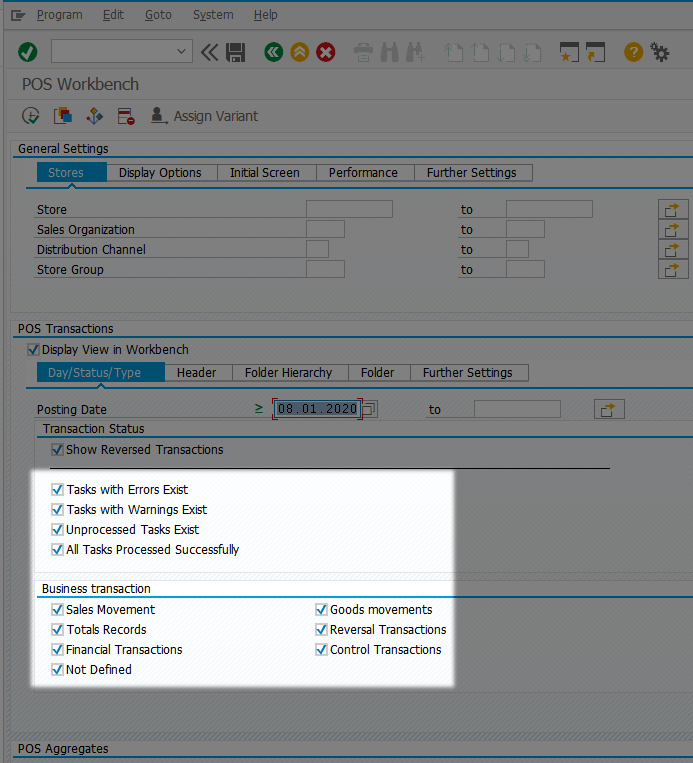The width and height of the screenshot is (693, 763).
Task: Click the Customize Local Layout gear icon
Action: (660, 52)
